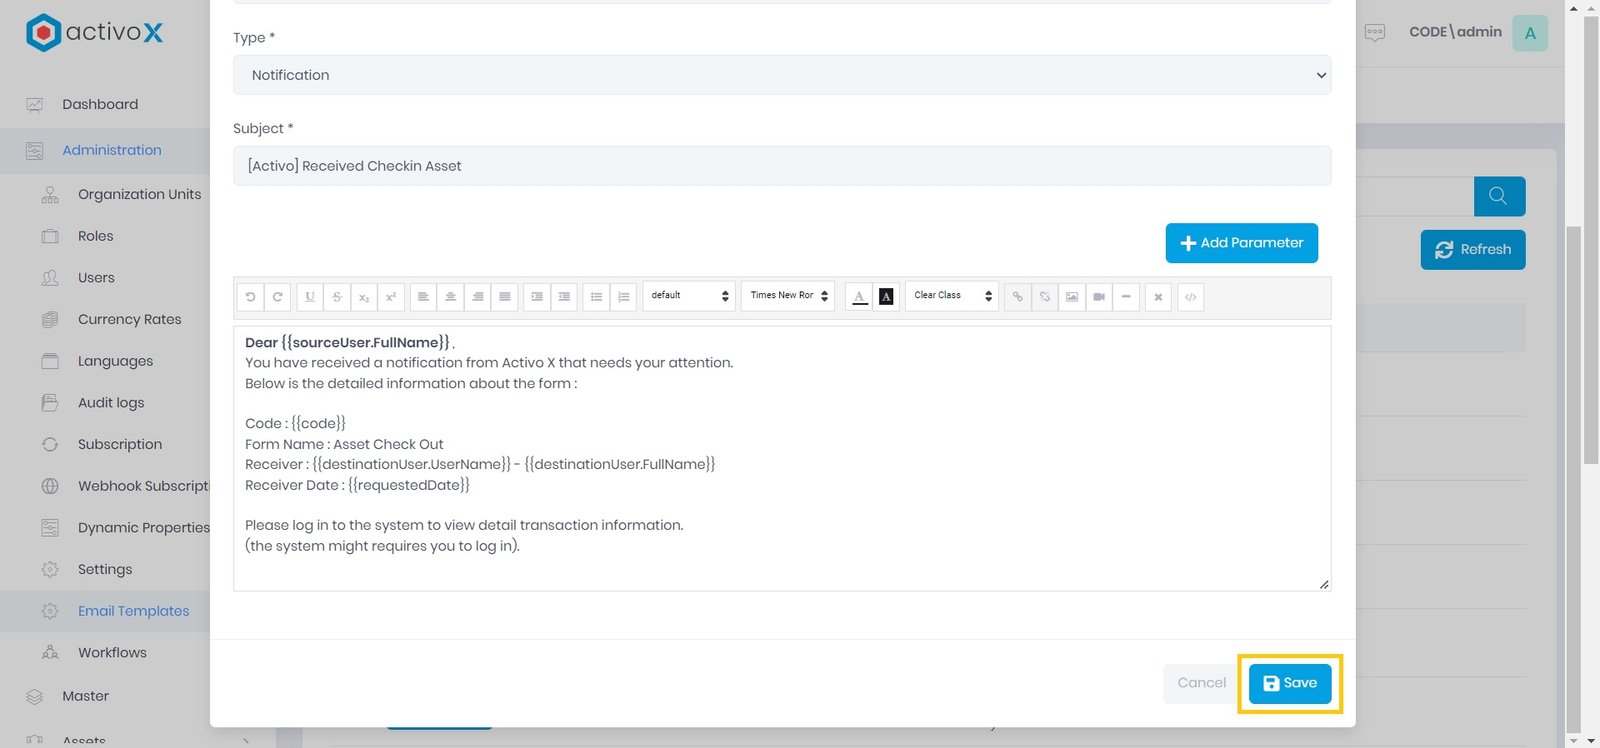Open Subscription in the sidebar
The width and height of the screenshot is (1600, 748).
click(x=120, y=444)
